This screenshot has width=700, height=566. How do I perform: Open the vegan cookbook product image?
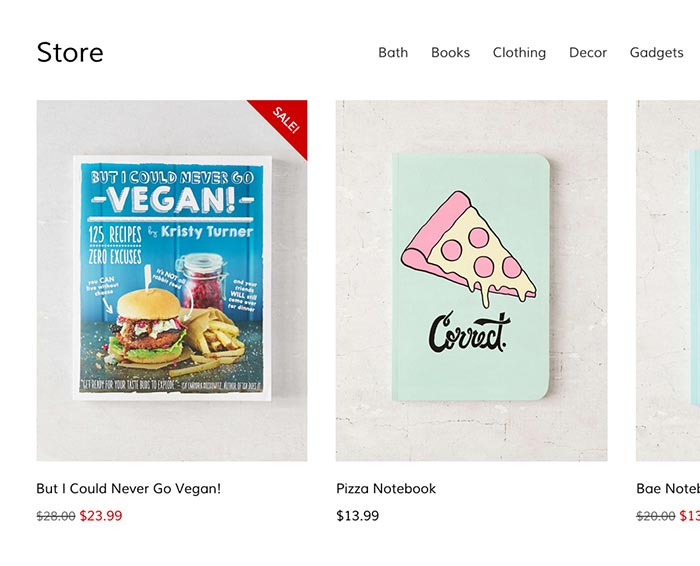click(x=172, y=280)
